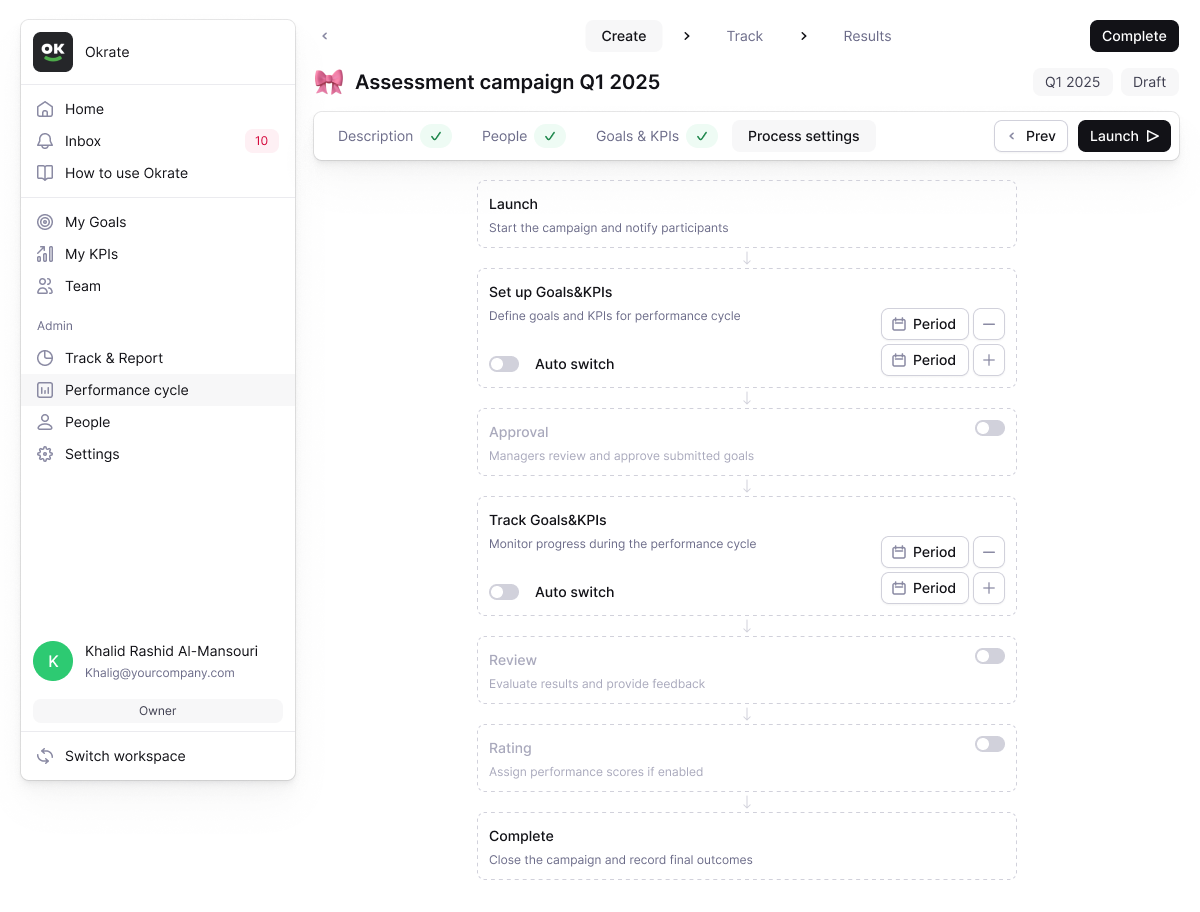Screen dimensions: 1200x912
Task: Click the user avatar K
Action: click(53, 661)
